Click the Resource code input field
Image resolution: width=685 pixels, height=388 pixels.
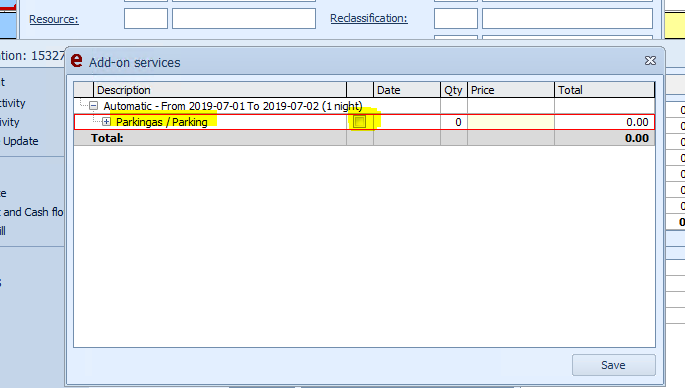pyautogui.click(x=146, y=19)
